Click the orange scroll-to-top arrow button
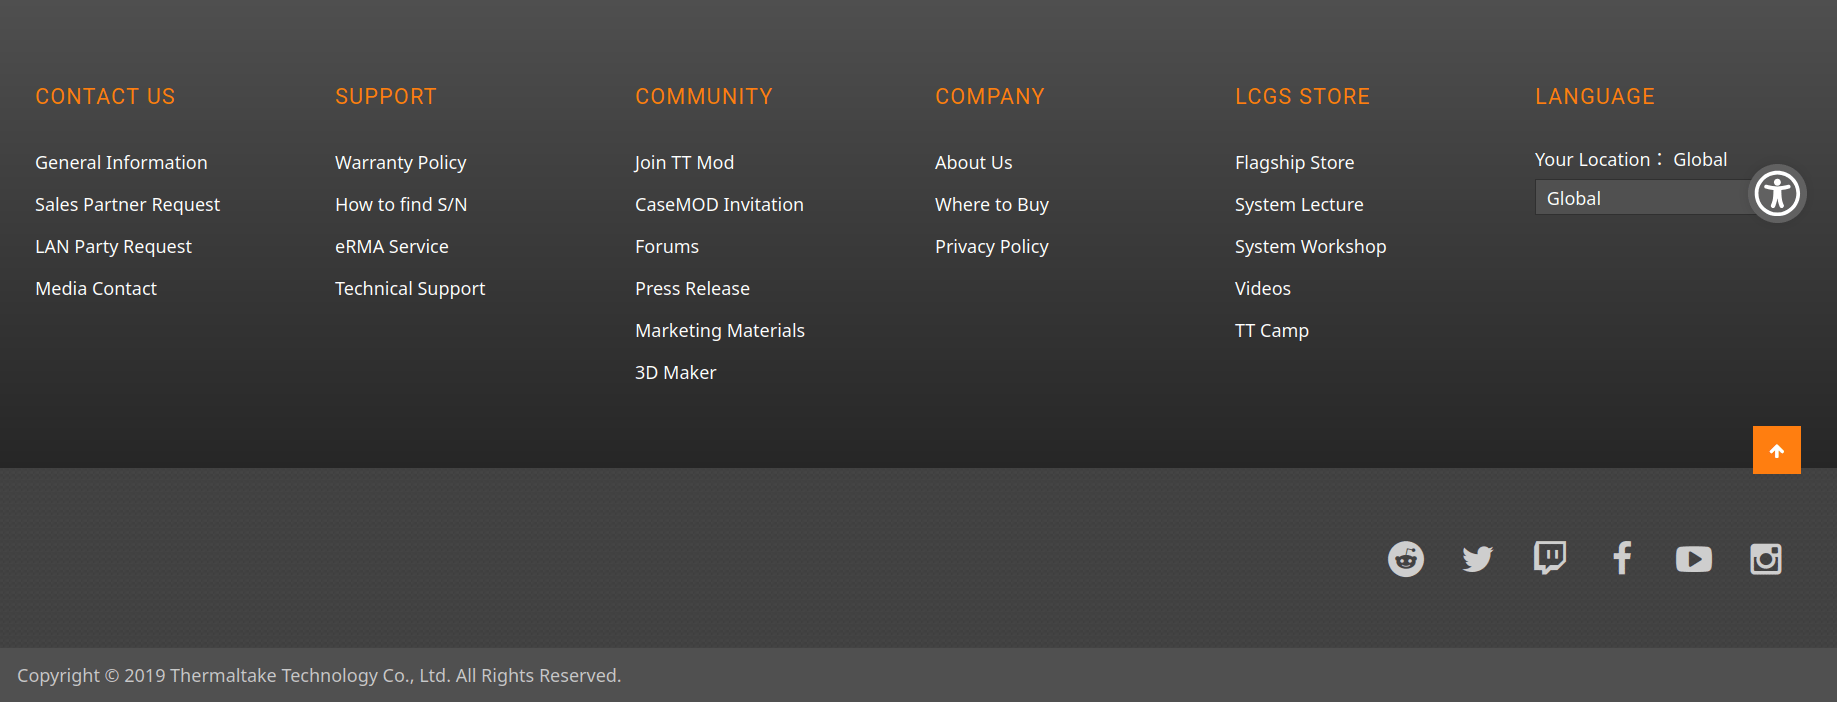 [x=1776, y=450]
